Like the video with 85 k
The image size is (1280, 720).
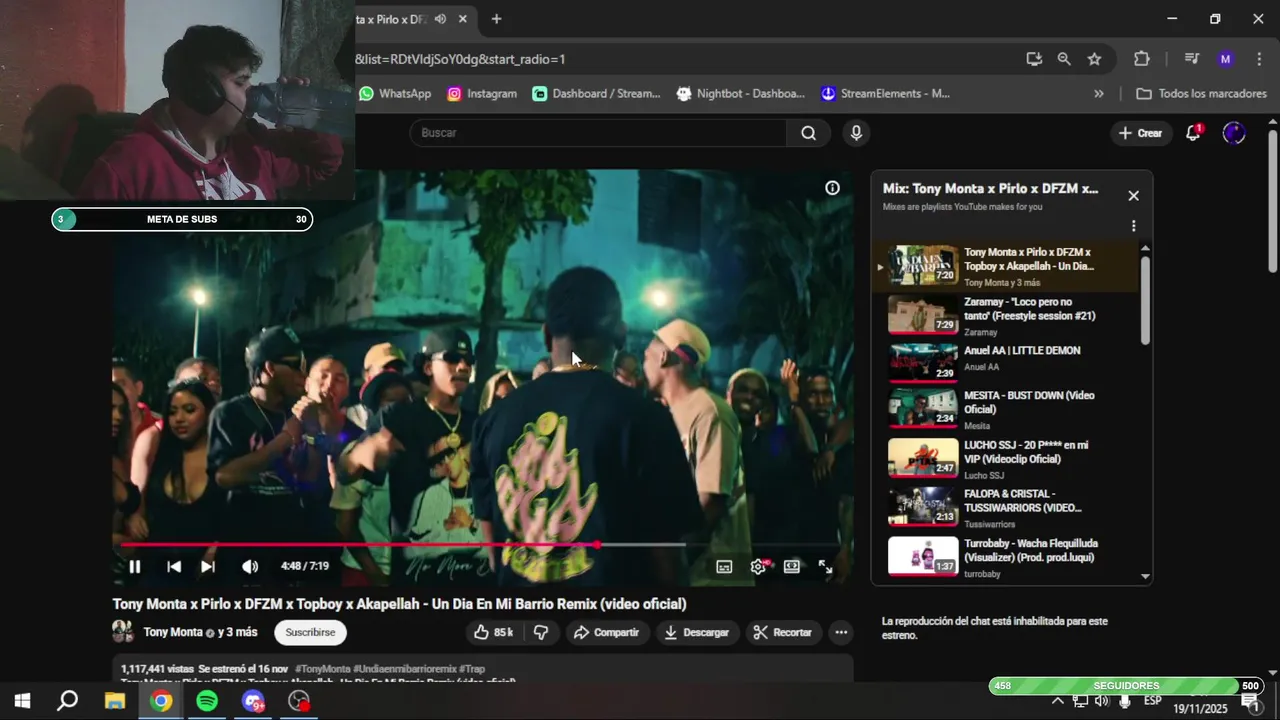(x=493, y=632)
